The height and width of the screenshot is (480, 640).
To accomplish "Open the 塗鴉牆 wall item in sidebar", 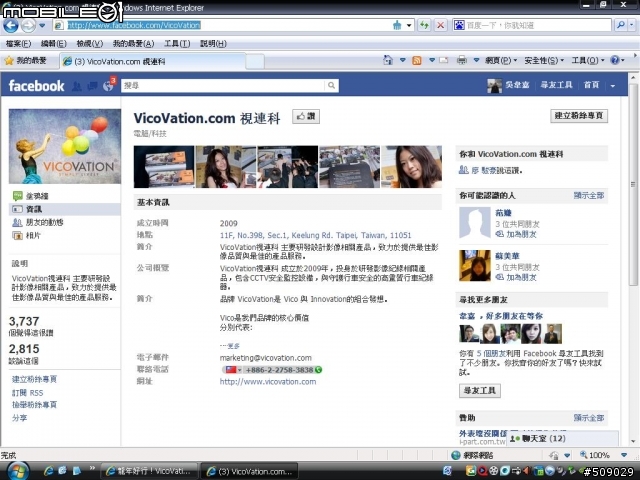I will click(37, 196).
